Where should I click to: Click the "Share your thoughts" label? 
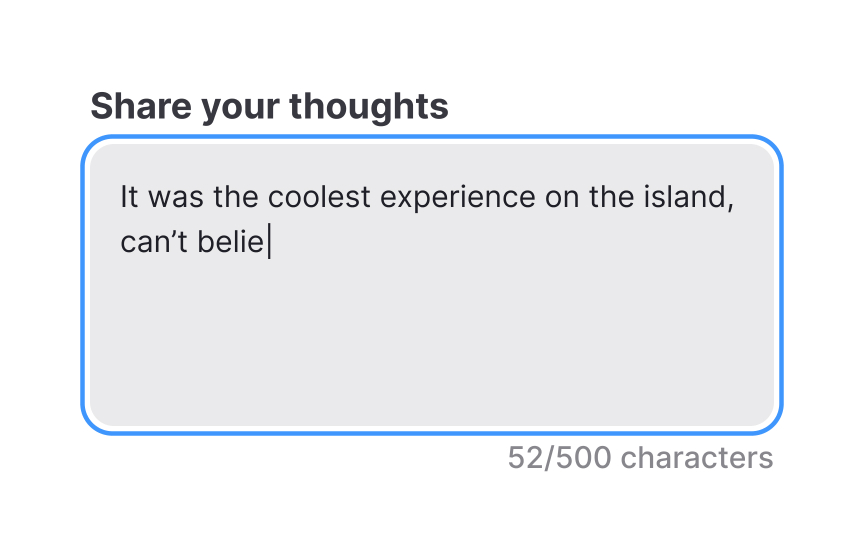click(269, 105)
